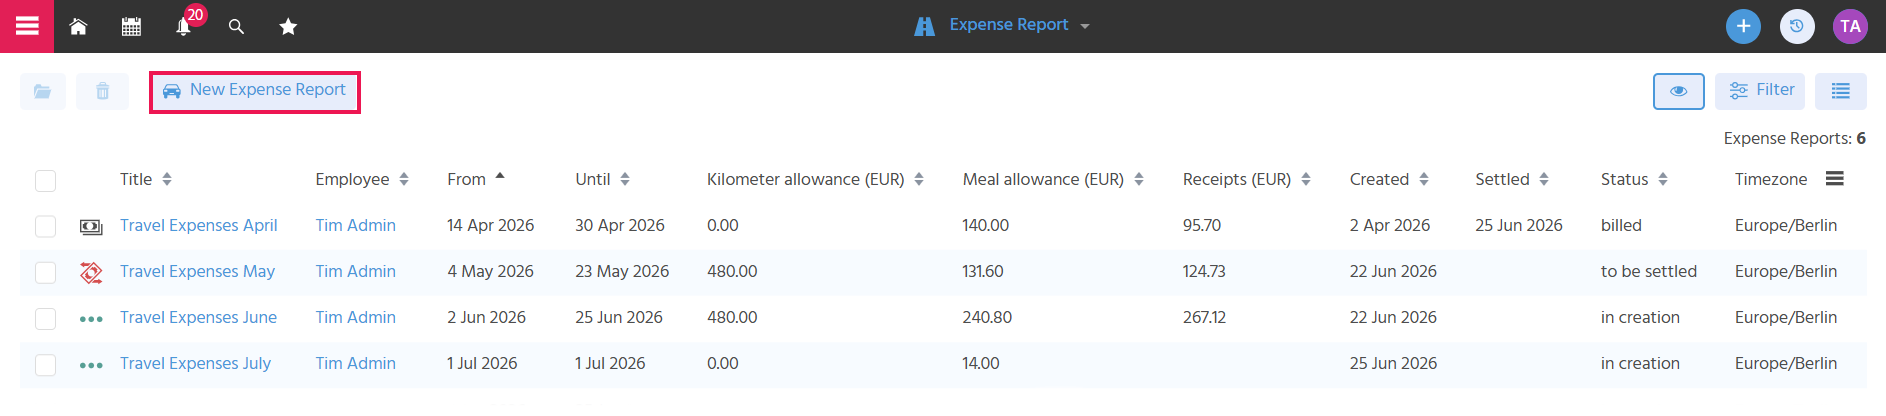The height and width of the screenshot is (416, 1886).
Task: Open the search magnifier icon
Action: click(x=236, y=27)
